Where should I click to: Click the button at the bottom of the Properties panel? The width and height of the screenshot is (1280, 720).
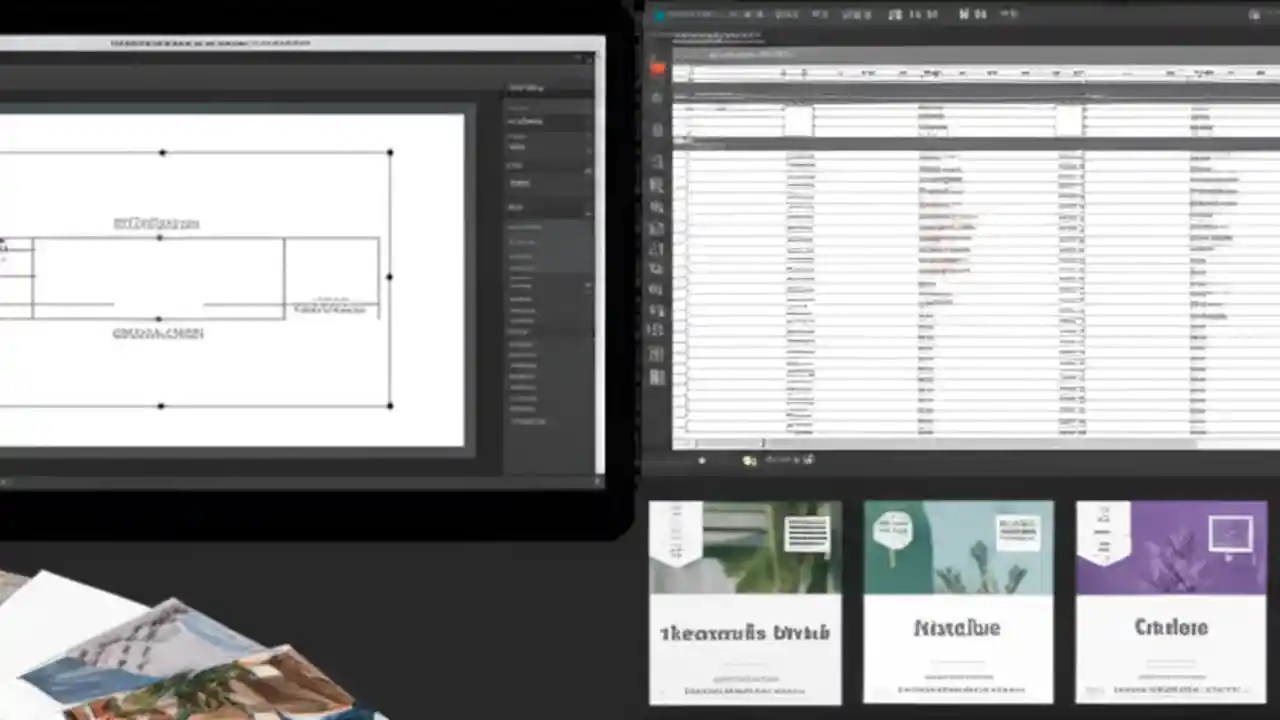pyautogui.click(x=540, y=422)
